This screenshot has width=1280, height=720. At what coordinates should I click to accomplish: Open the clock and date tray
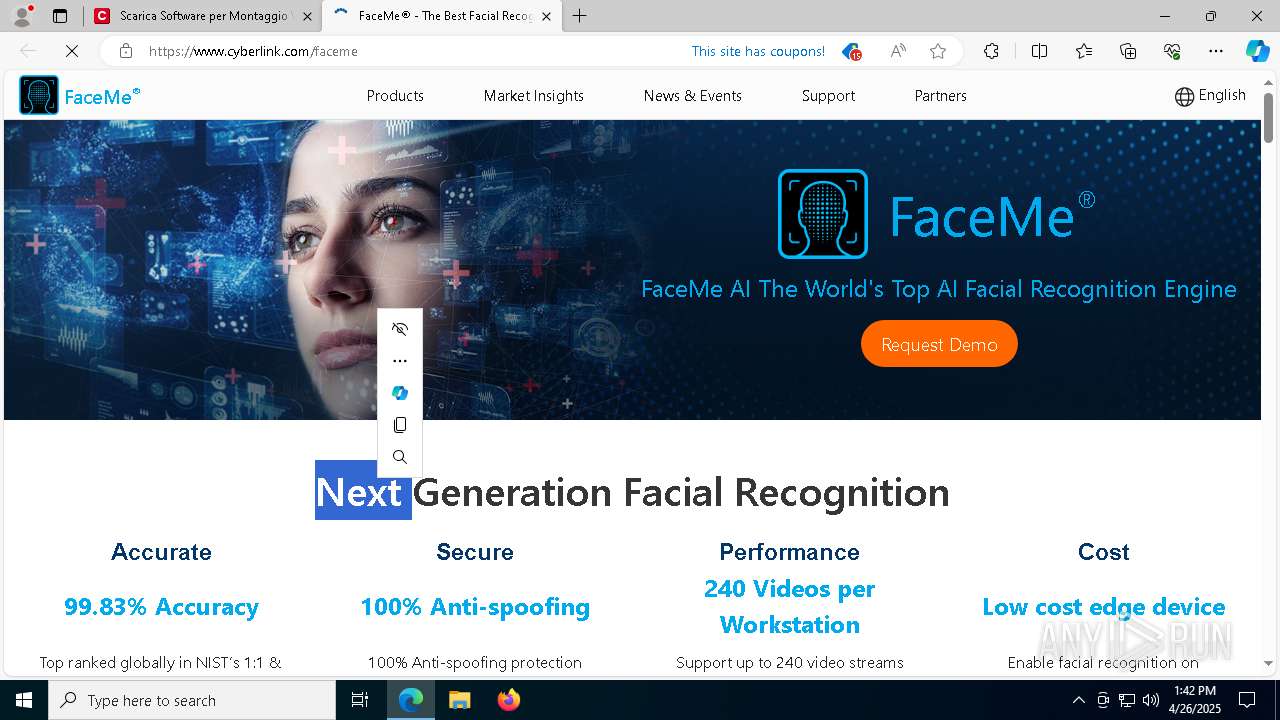point(1194,700)
